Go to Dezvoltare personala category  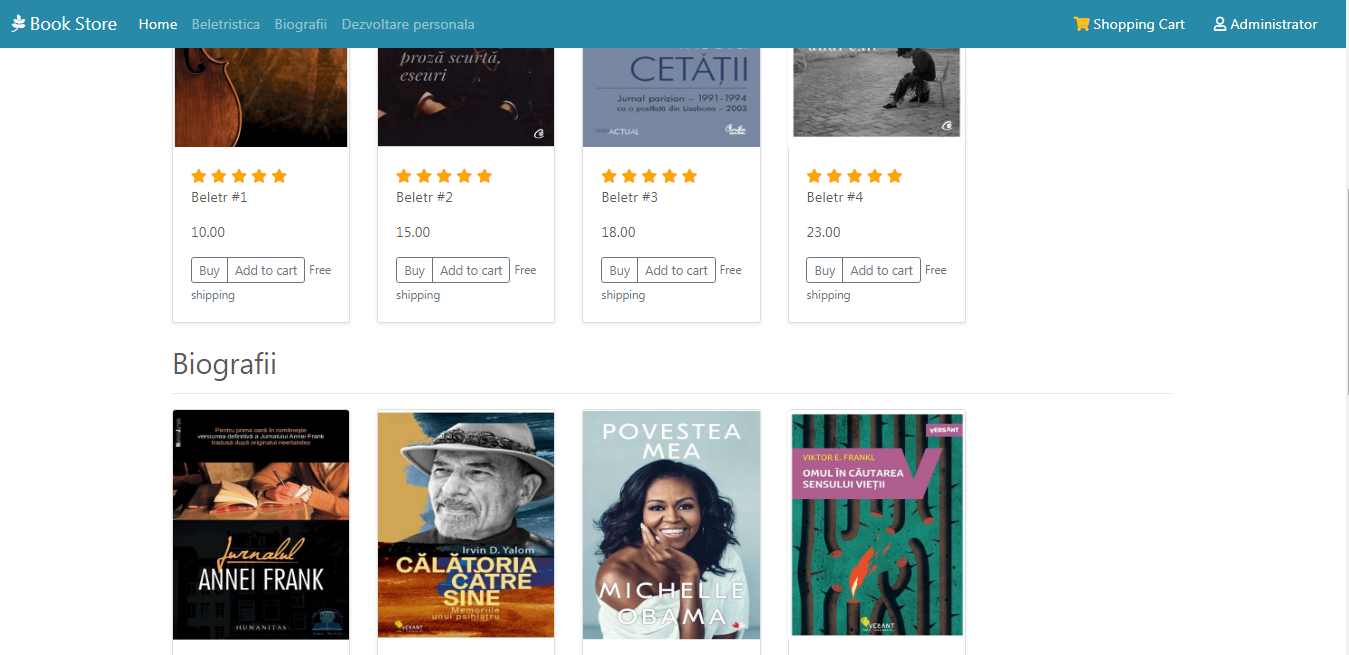pyautogui.click(x=408, y=24)
